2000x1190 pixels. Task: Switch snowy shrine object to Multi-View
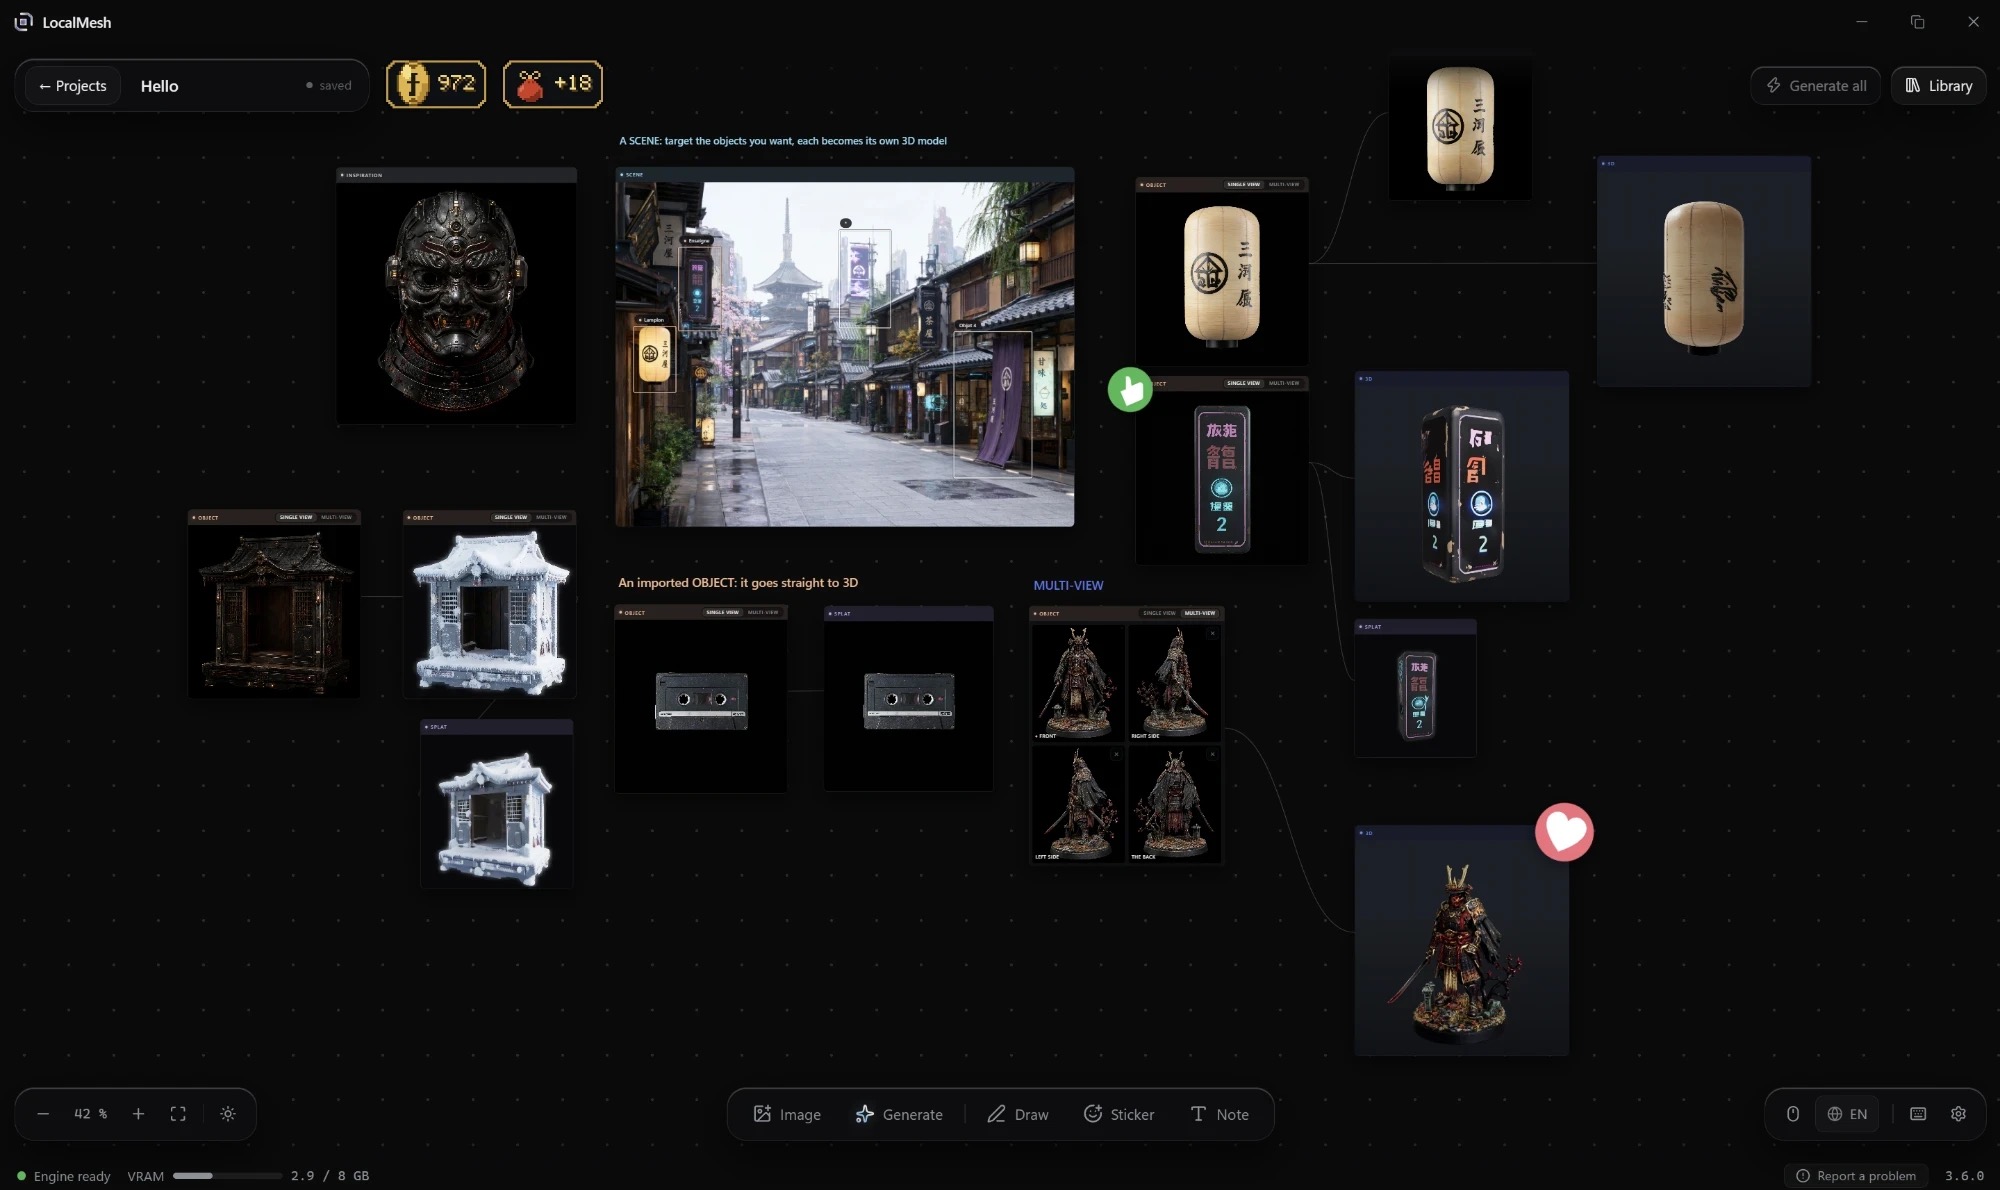coord(551,518)
